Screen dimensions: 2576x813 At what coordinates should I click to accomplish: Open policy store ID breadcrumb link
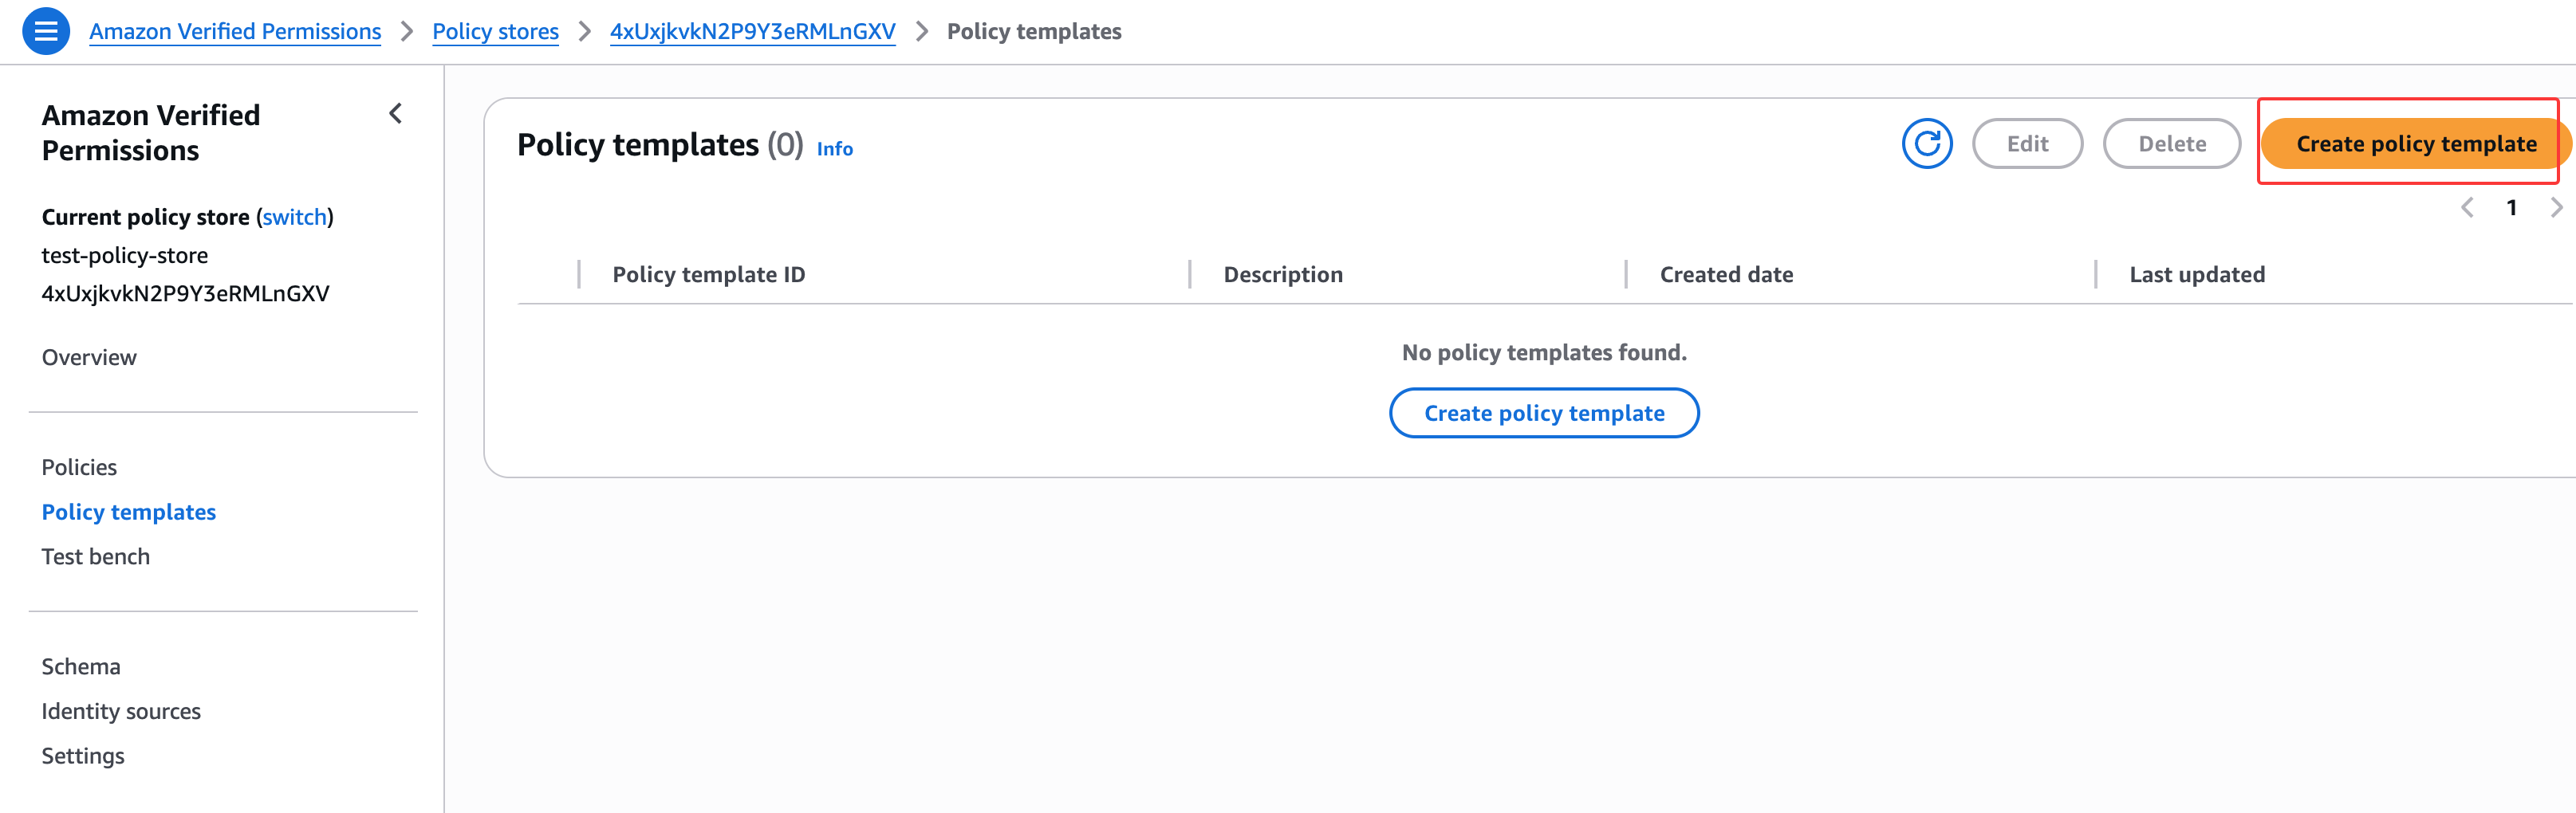click(x=752, y=32)
